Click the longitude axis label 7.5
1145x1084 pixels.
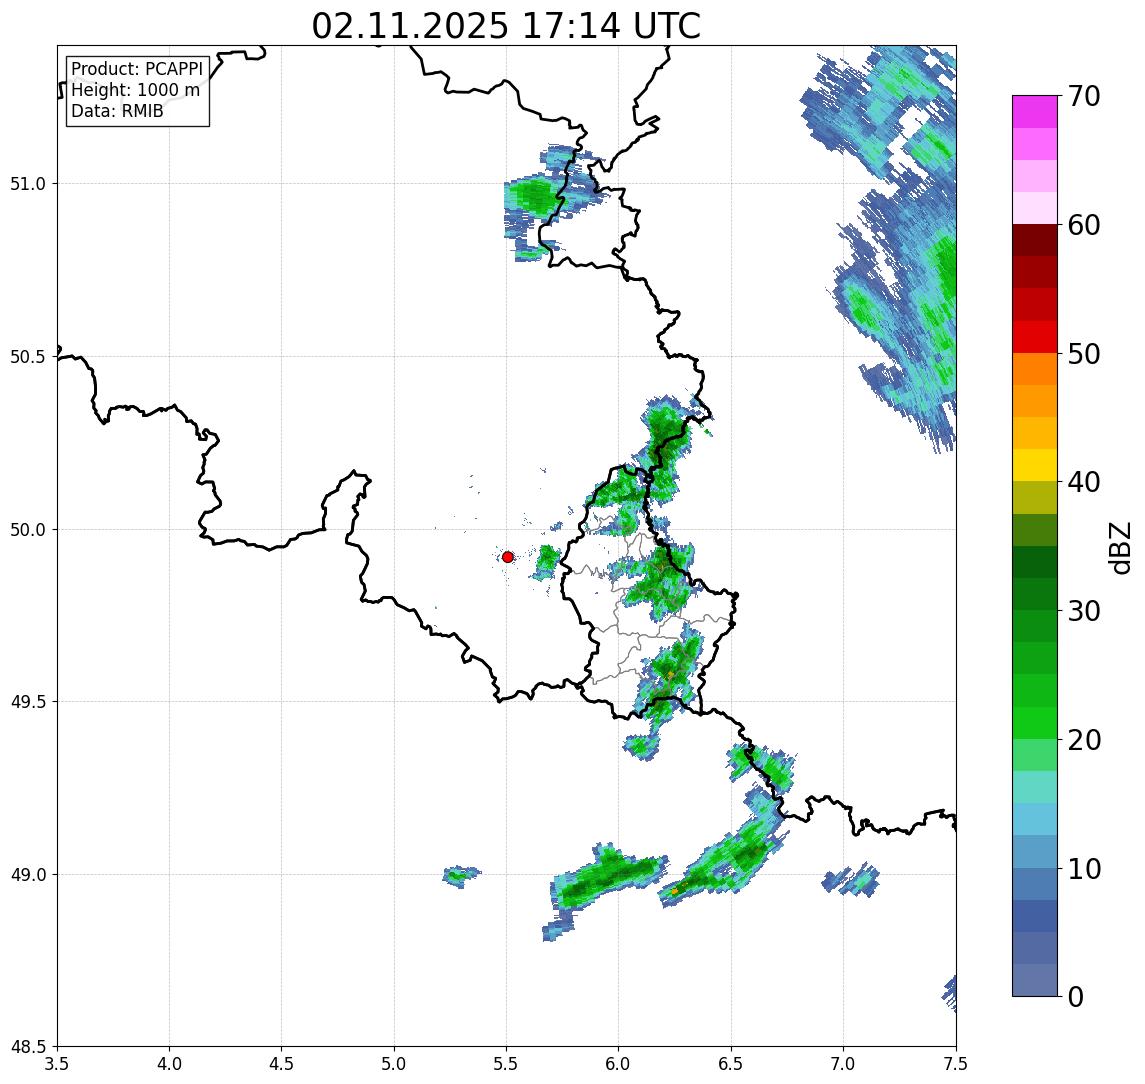(956, 1064)
